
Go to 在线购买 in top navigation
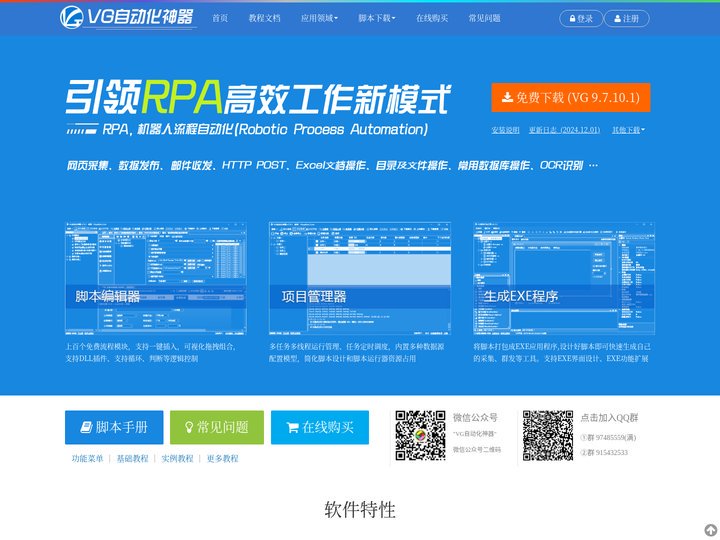[432, 18]
